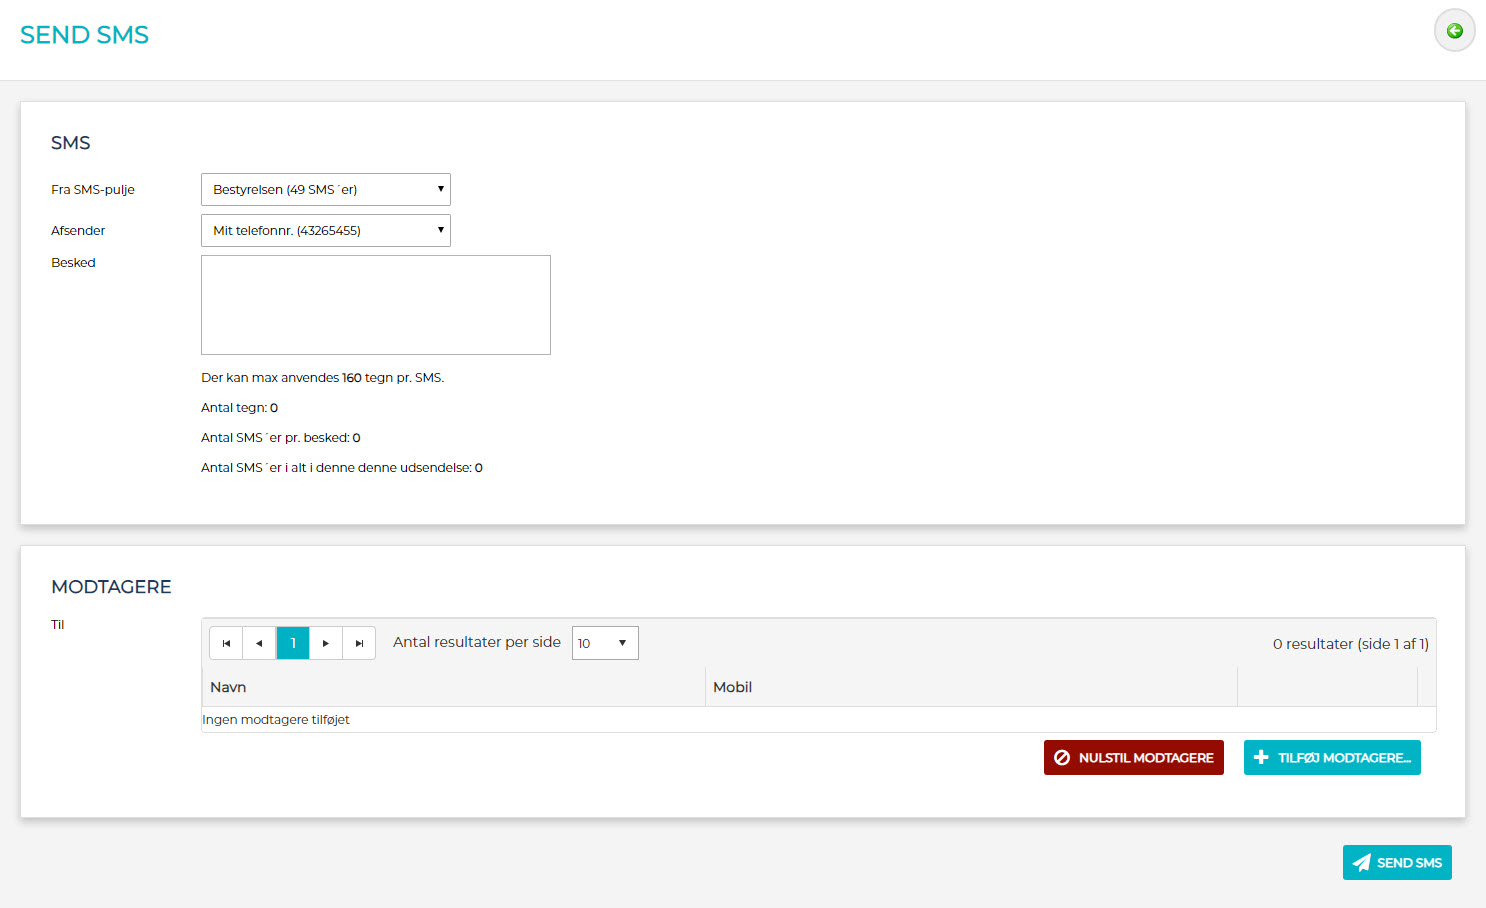Click the plus icon on Tilføj Modtagere
The width and height of the screenshot is (1486, 908).
[1261, 758]
